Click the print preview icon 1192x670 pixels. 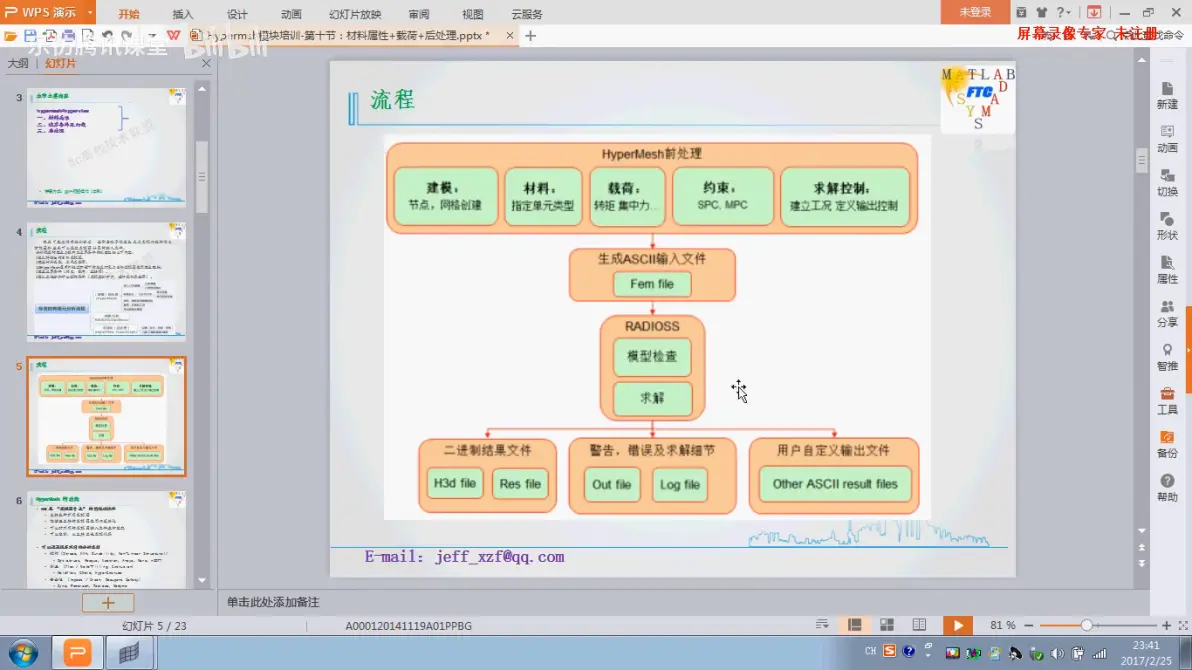(x=87, y=36)
